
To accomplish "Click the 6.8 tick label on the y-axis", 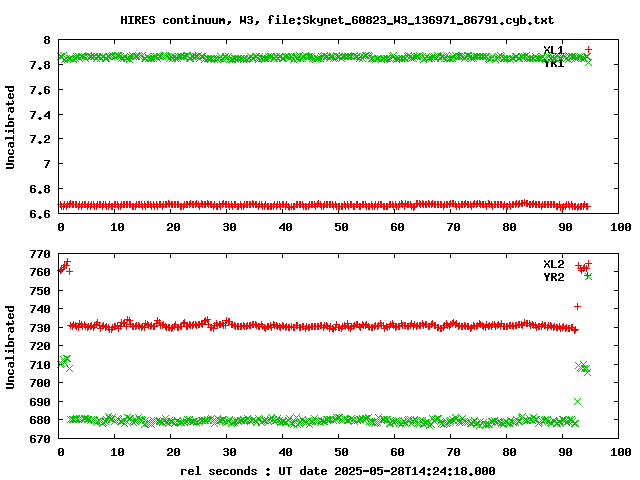I will click(40, 189).
